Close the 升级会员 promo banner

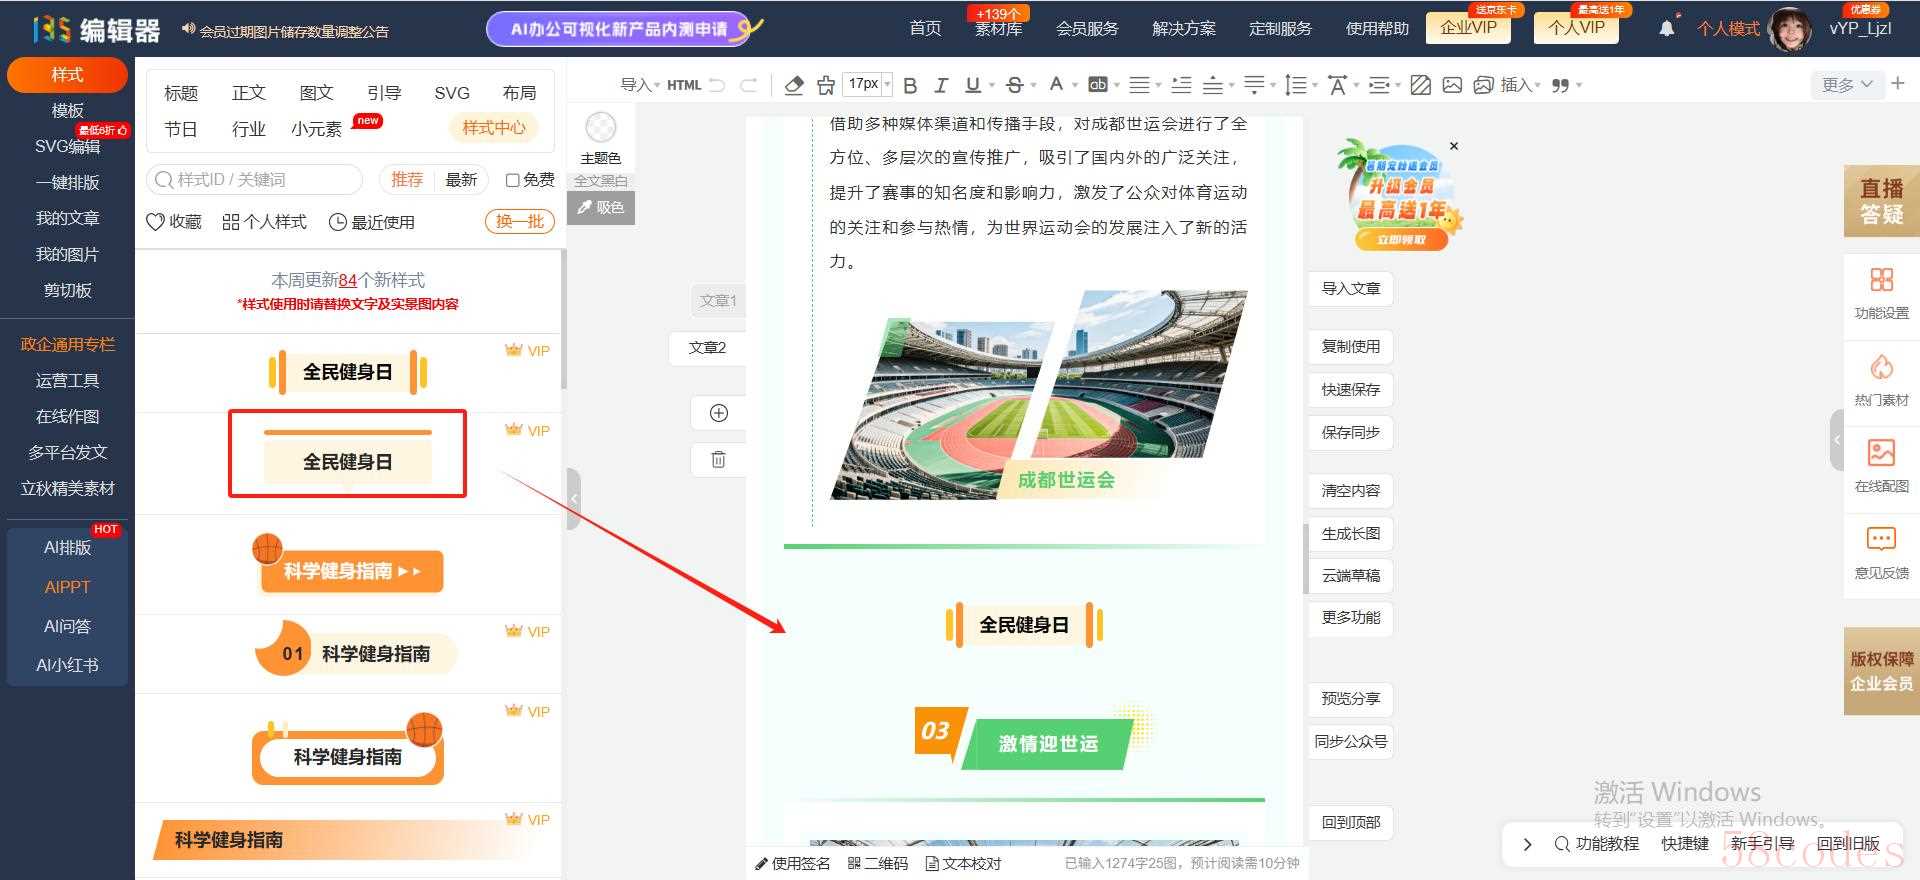coord(1454,146)
